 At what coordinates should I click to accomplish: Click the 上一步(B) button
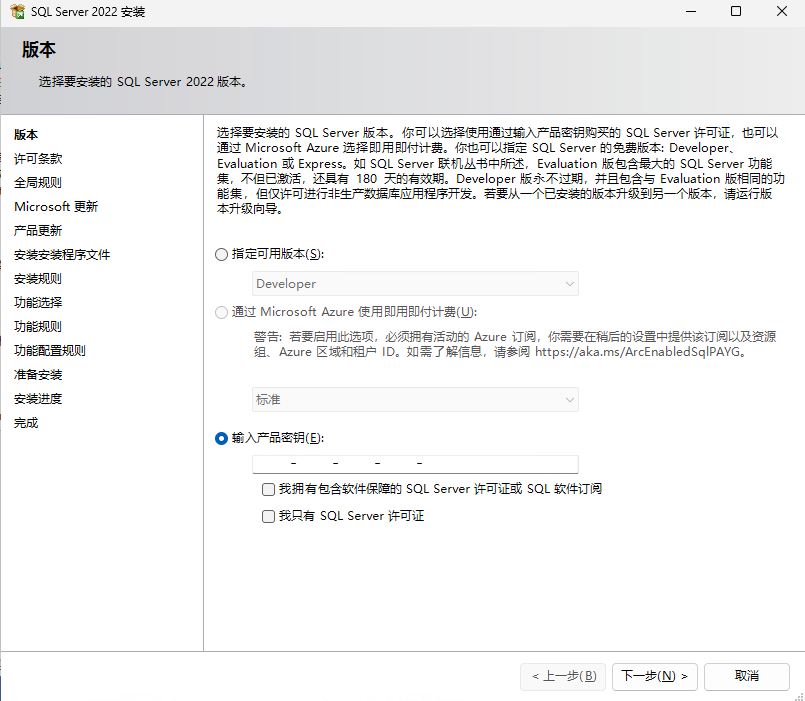(x=563, y=676)
